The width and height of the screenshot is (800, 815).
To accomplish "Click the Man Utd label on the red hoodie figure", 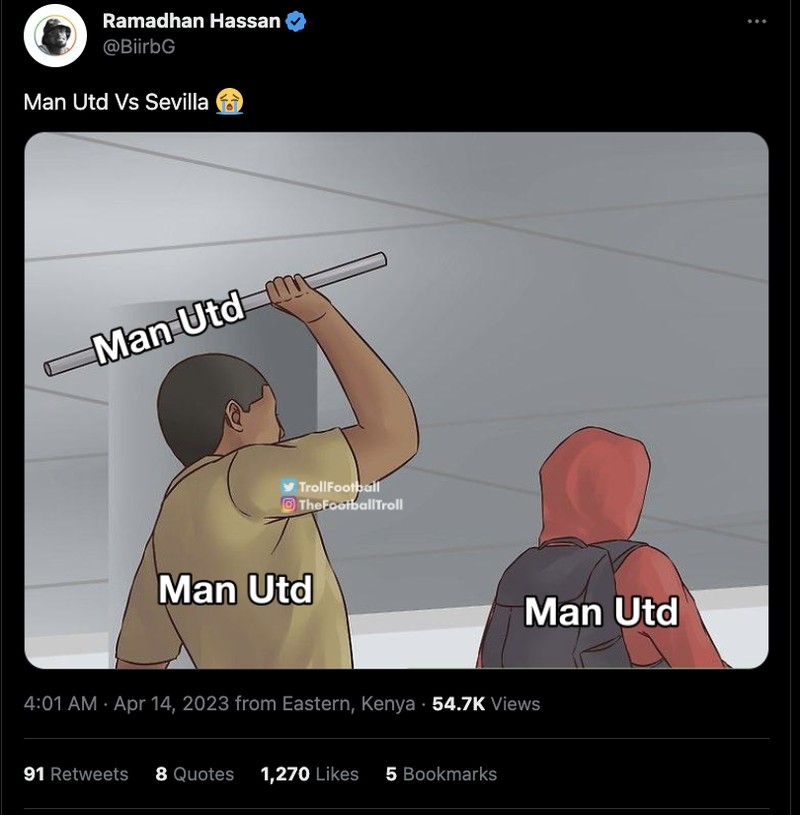I will click(x=601, y=610).
